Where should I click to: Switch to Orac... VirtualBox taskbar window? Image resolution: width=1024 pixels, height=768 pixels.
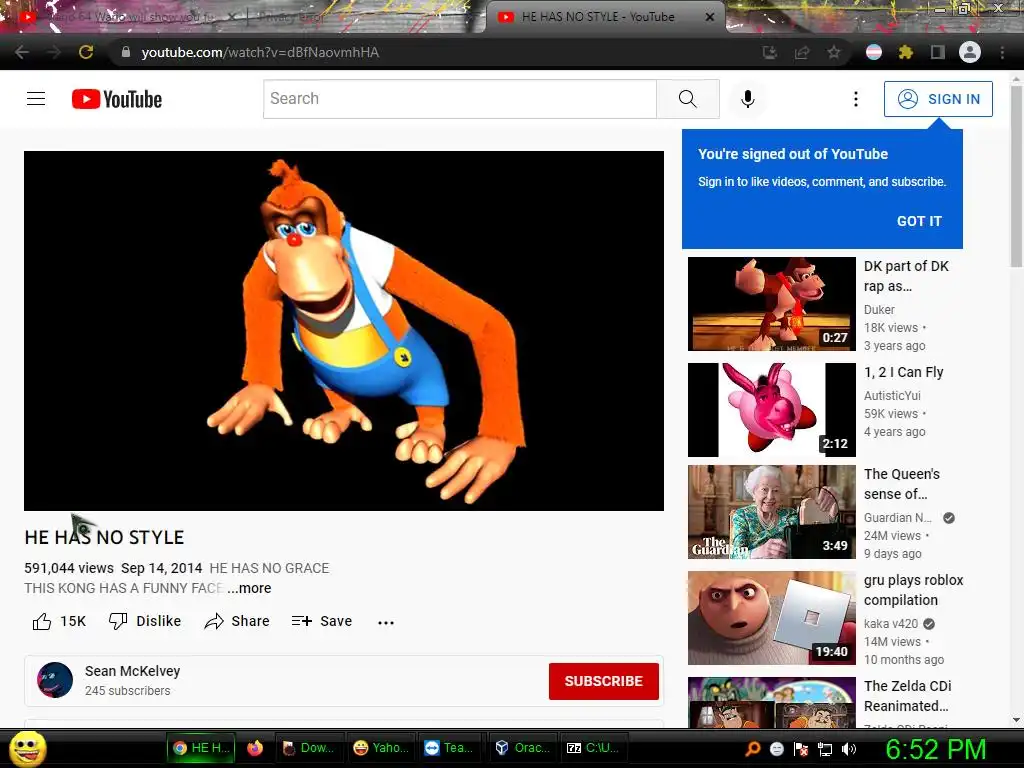click(x=523, y=748)
